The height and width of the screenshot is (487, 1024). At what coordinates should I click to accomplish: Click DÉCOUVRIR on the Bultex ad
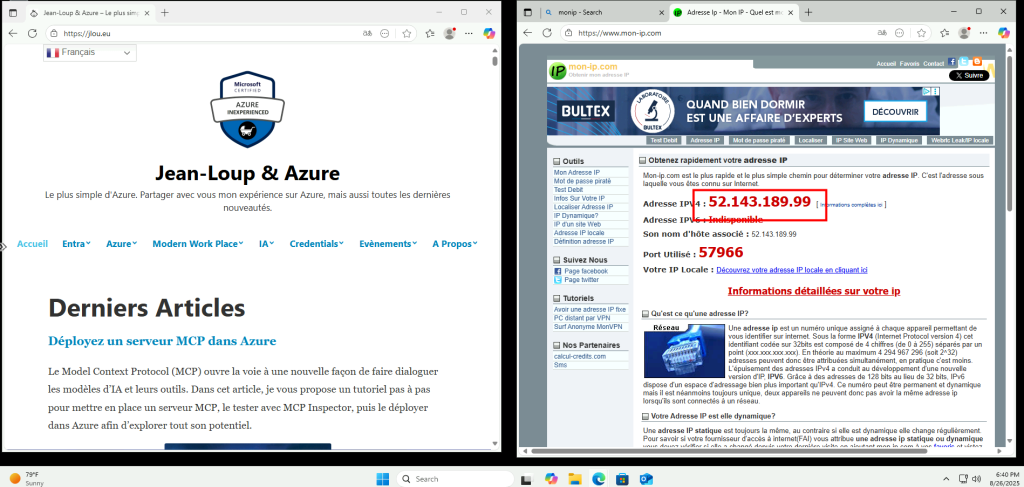[x=895, y=112]
